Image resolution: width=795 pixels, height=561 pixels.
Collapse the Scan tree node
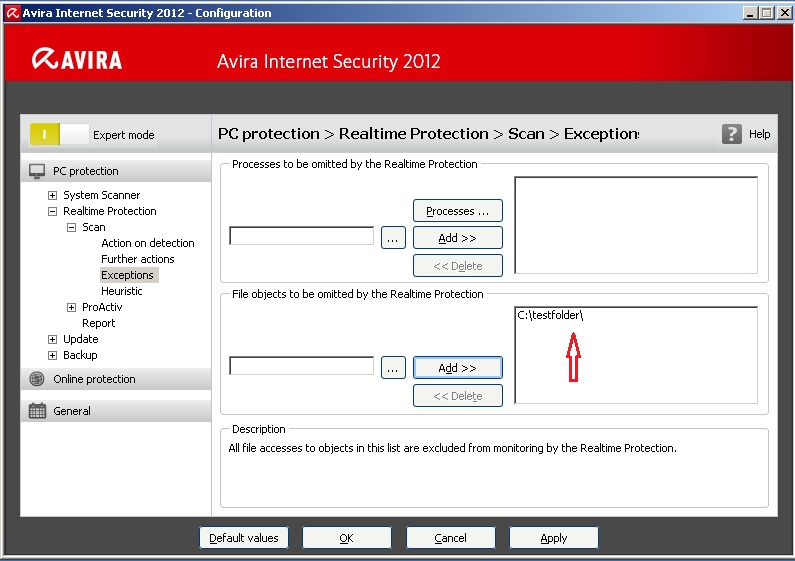[x=71, y=227]
